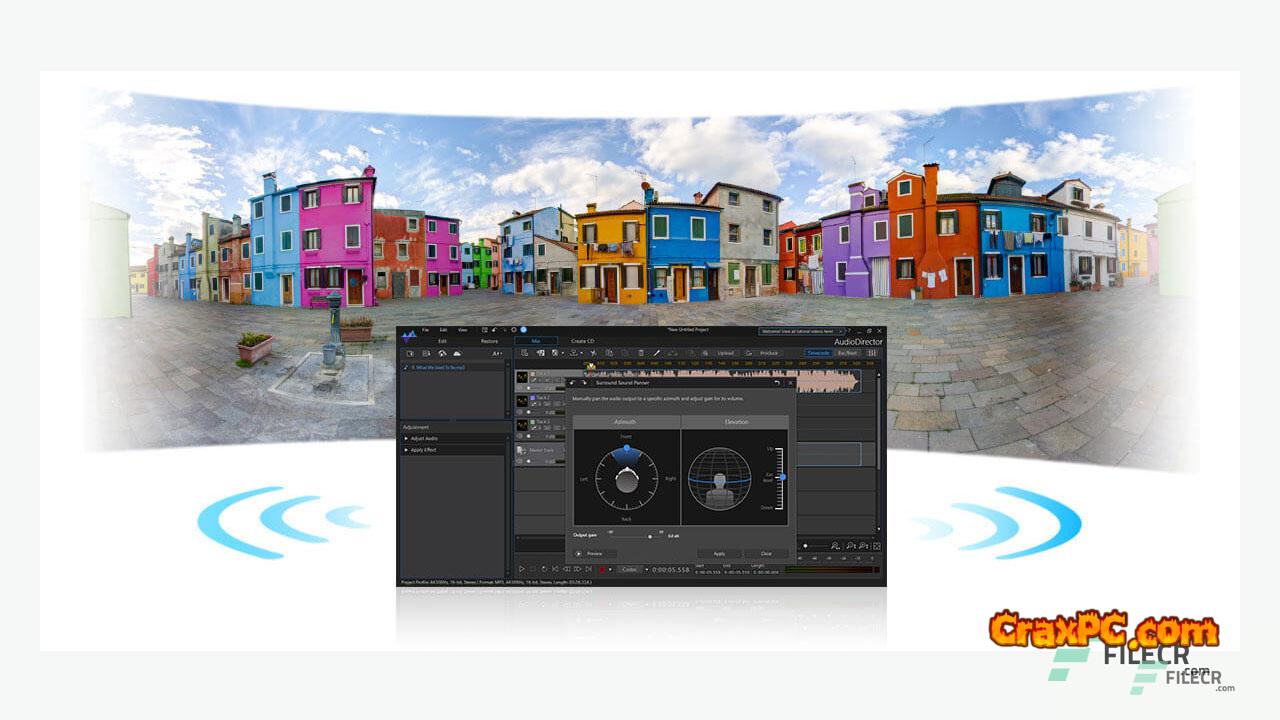Viewport: 1280px width, 720px height.
Task: Click the Azimuth dial handle at Front
Action: pos(627,450)
